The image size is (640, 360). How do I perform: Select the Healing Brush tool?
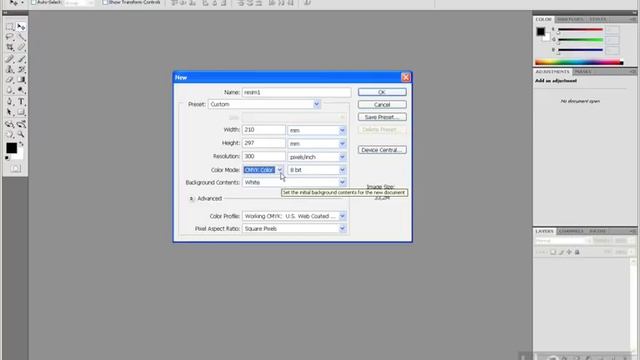click(10, 59)
